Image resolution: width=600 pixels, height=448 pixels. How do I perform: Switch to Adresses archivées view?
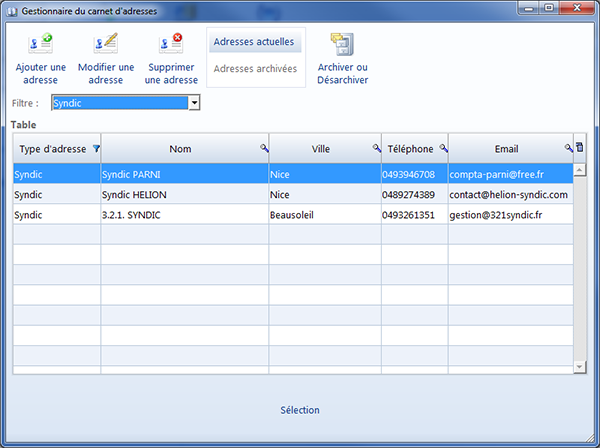click(255, 69)
